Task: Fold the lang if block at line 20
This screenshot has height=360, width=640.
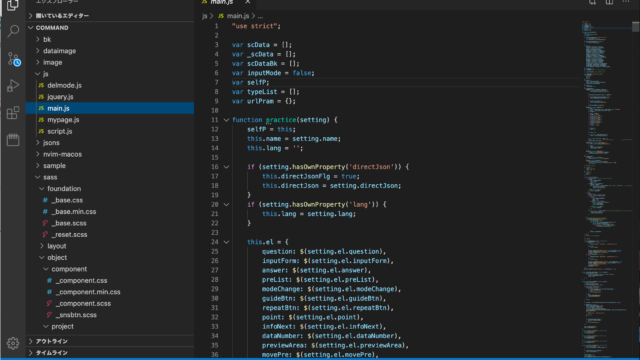Action: pos(226,204)
